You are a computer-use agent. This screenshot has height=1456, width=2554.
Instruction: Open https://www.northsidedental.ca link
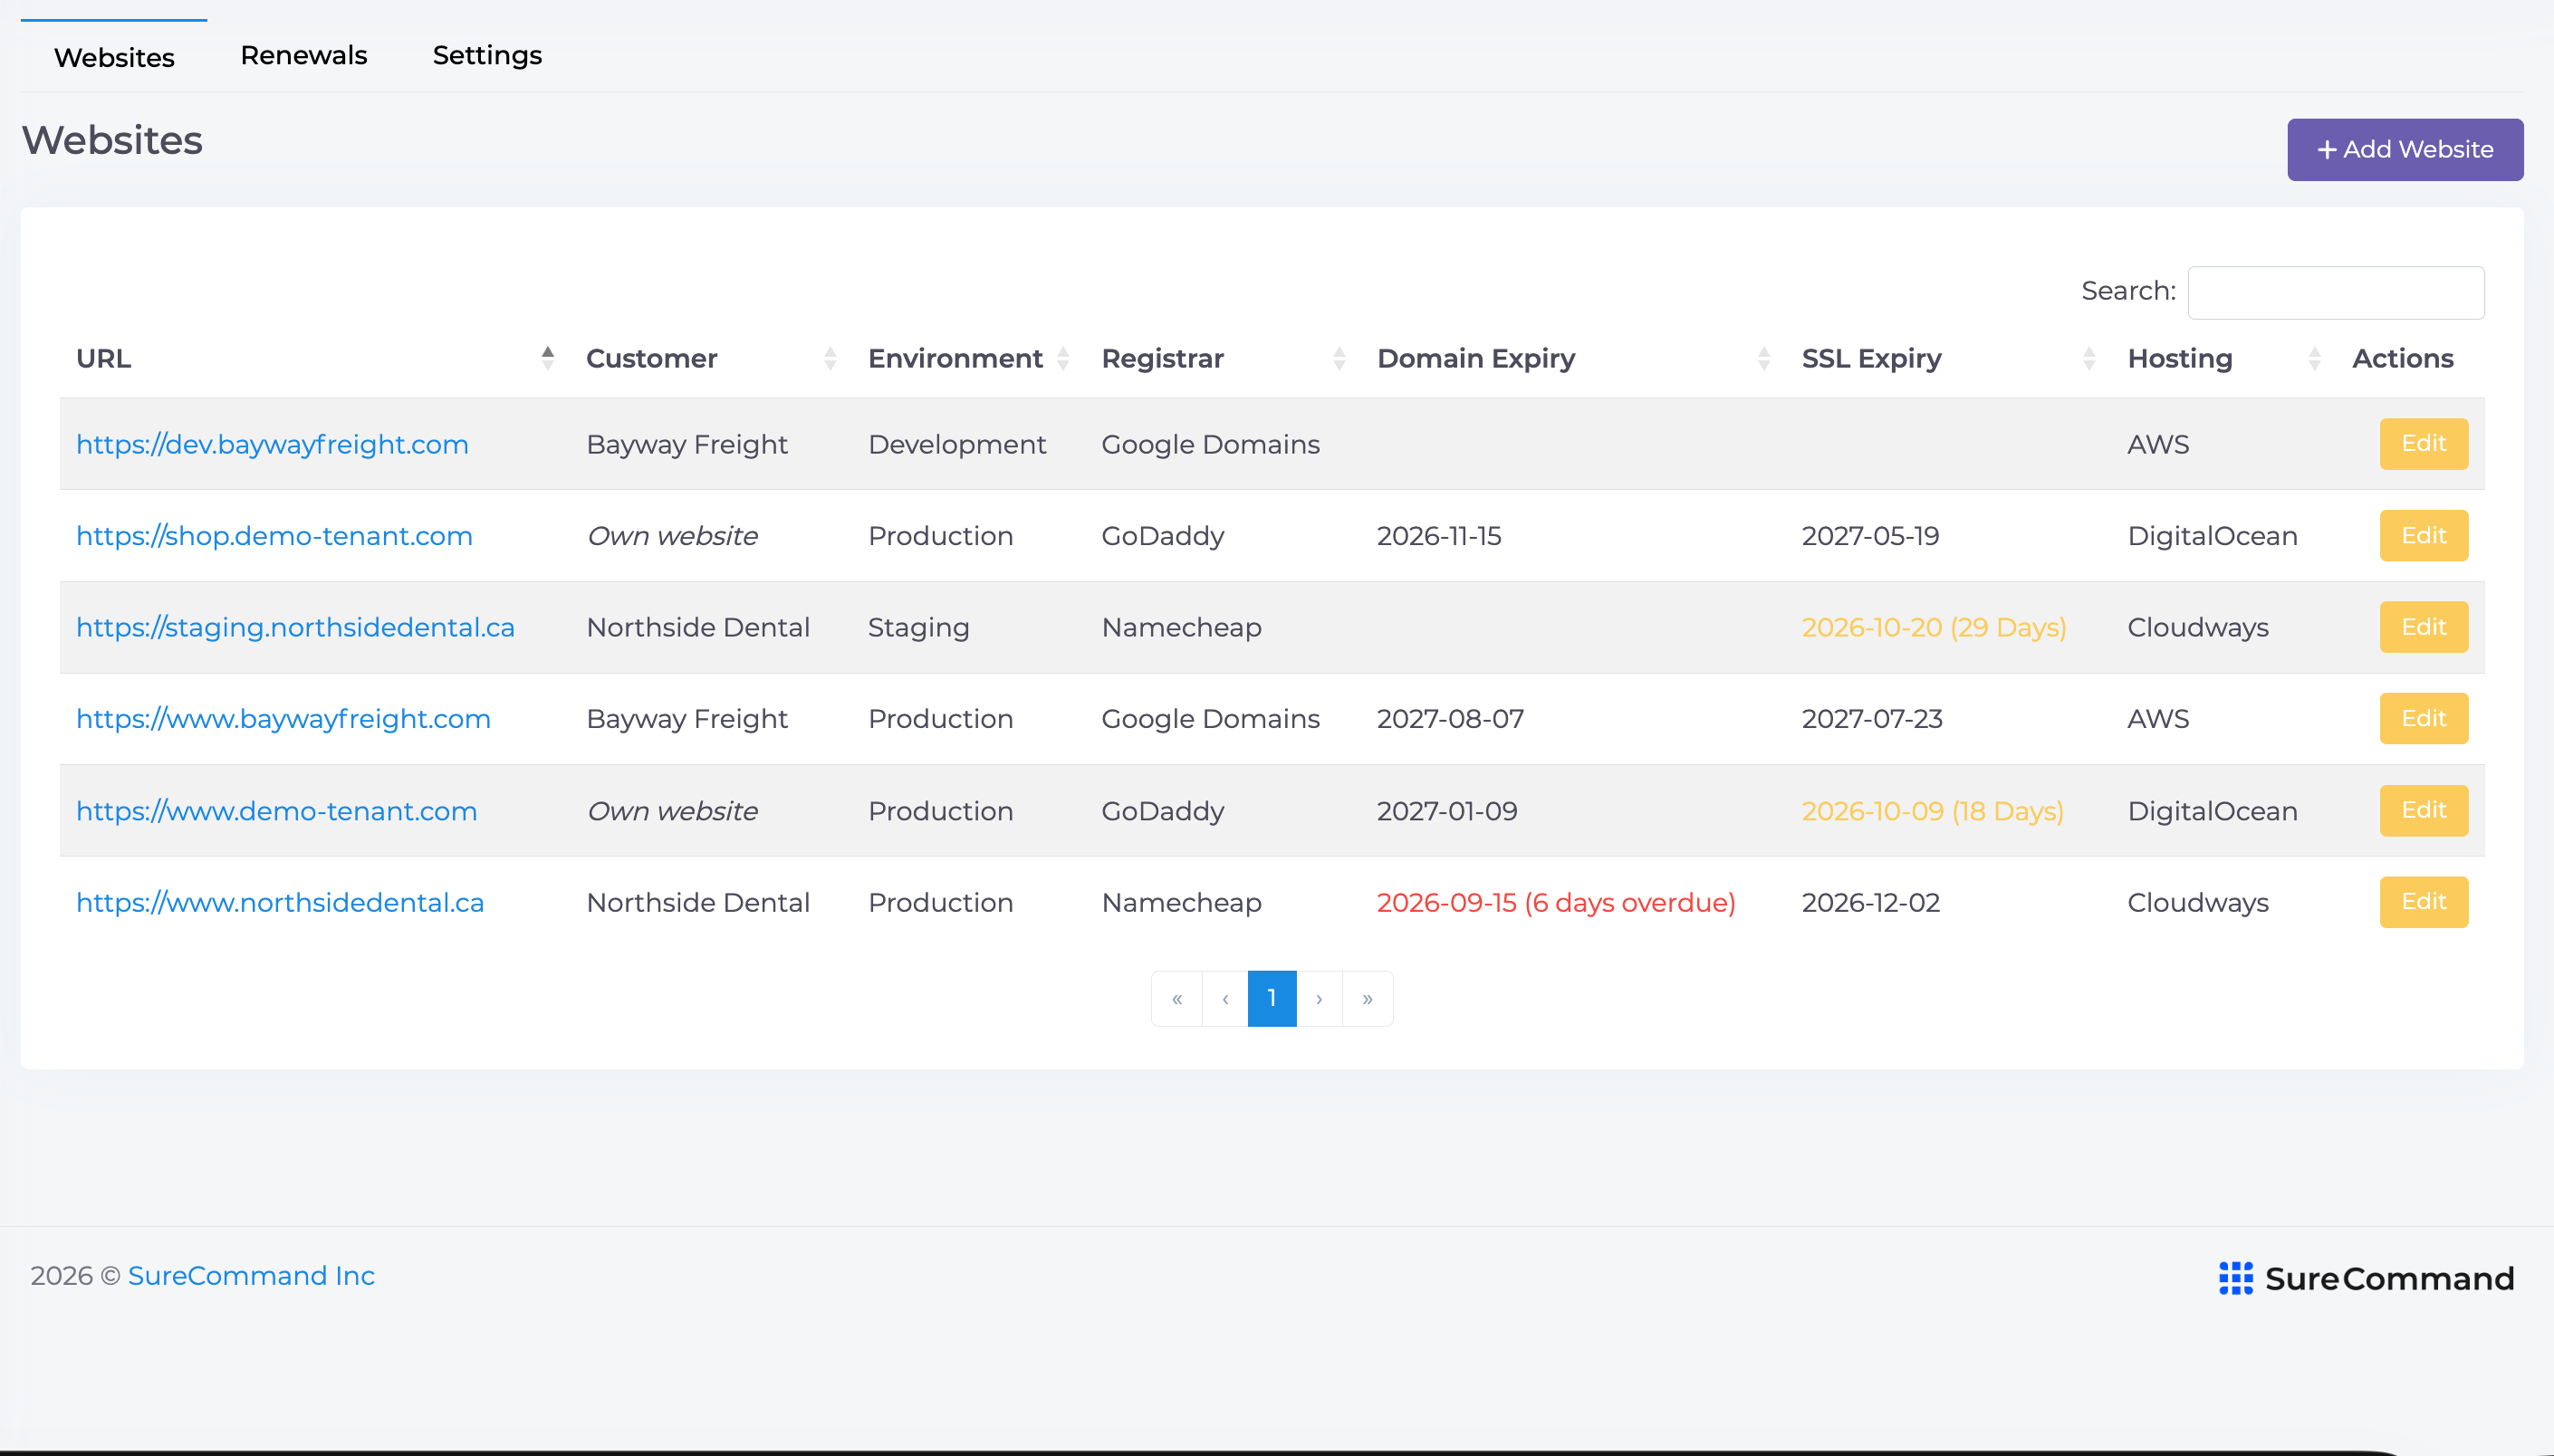click(280, 902)
